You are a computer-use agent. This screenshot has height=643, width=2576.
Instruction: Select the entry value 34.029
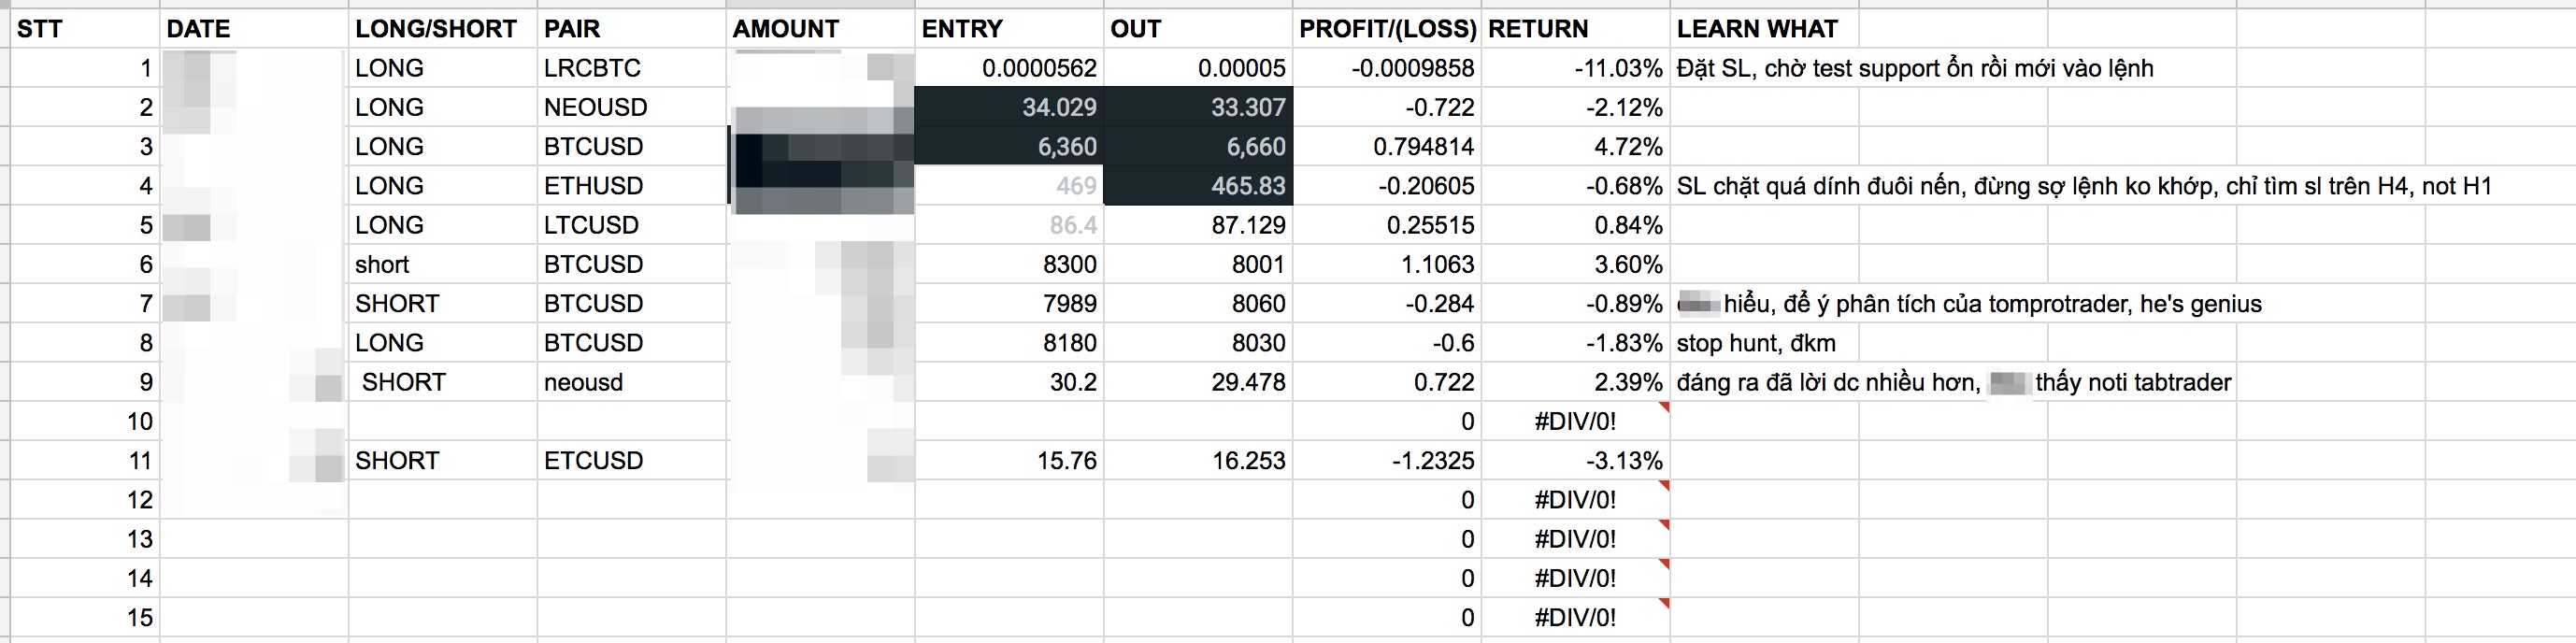coord(1059,107)
